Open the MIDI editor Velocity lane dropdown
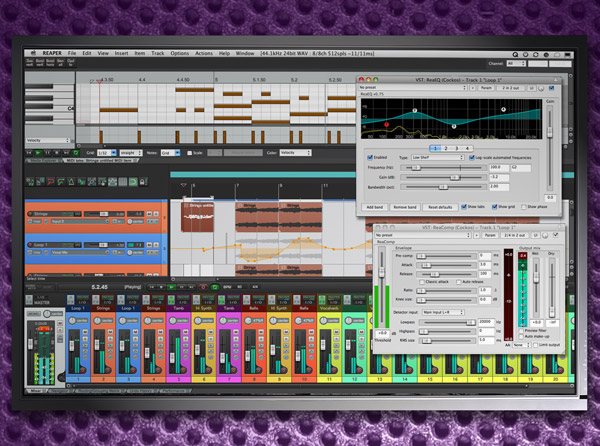 click(x=48, y=141)
